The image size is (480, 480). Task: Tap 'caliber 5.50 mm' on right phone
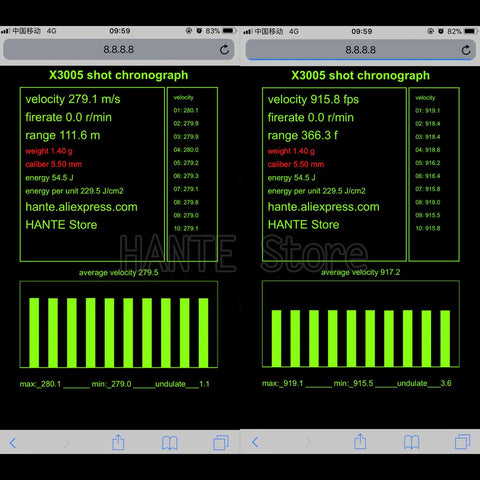tap(296, 164)
